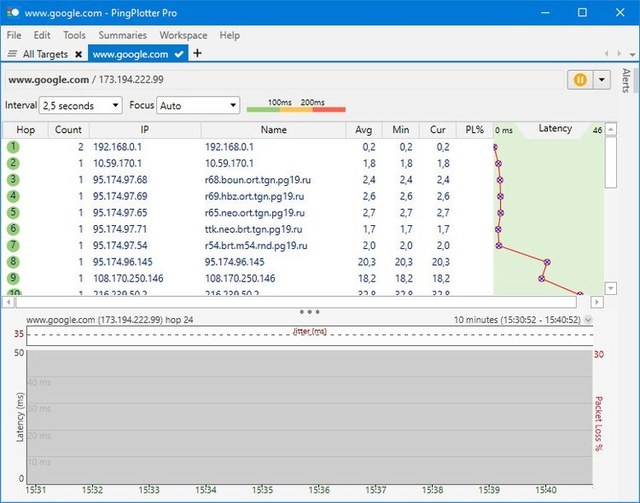This screenshot has height=503, width=640.
Task: Click the checkmark on the www.google.com tab
Action: point(179,54)
